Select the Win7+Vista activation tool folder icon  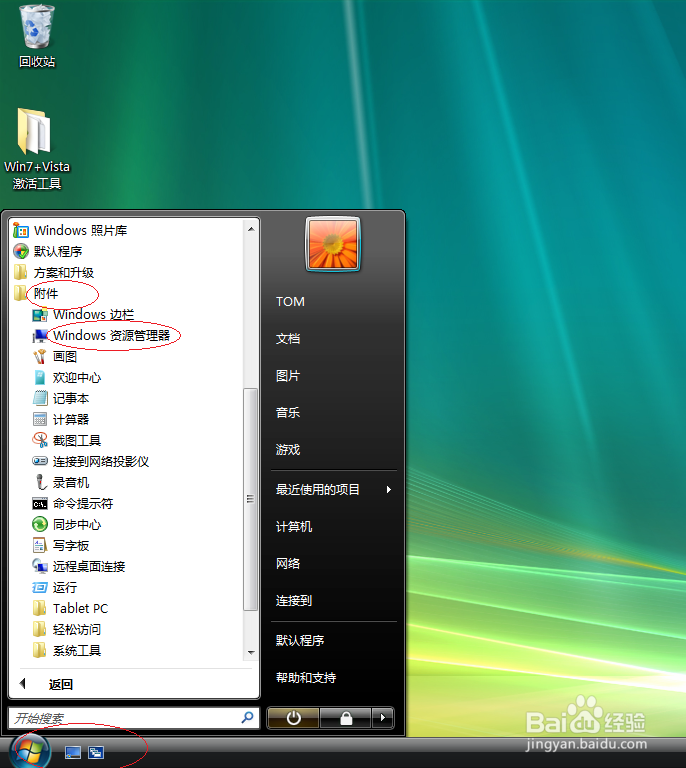34,131
